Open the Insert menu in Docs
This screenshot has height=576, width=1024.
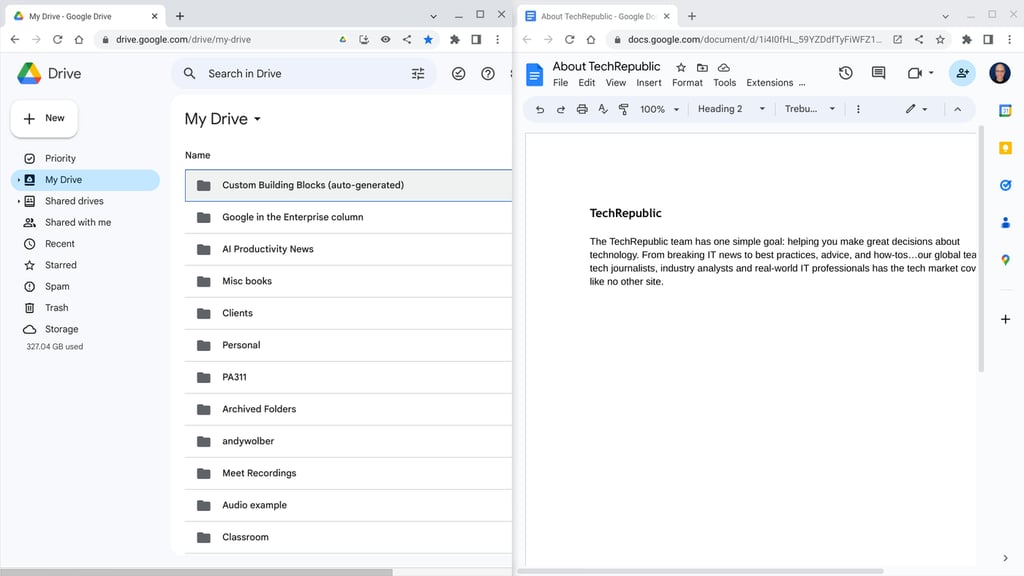click(649, 83)
